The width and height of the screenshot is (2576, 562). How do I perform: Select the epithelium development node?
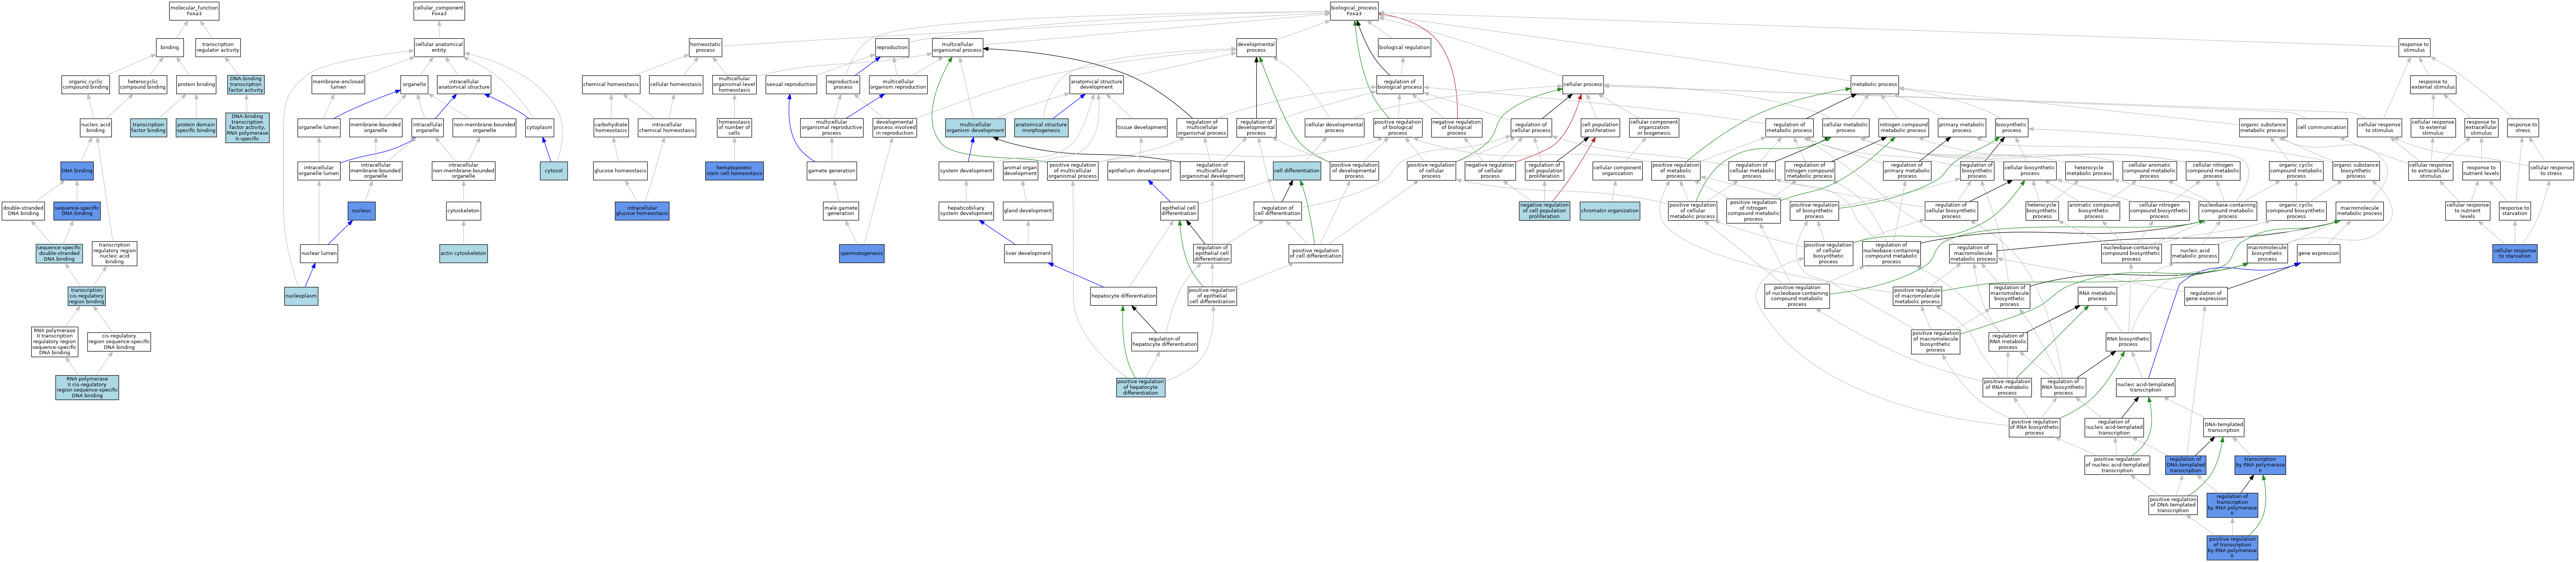(1139, 171)
